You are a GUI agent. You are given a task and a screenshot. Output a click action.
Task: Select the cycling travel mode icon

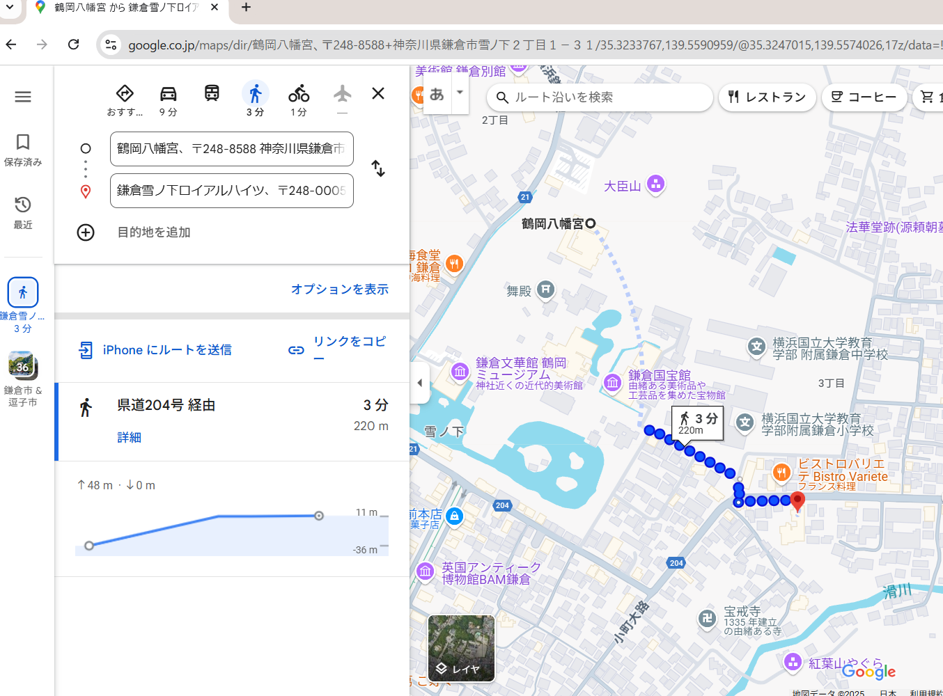pos(298,93)
